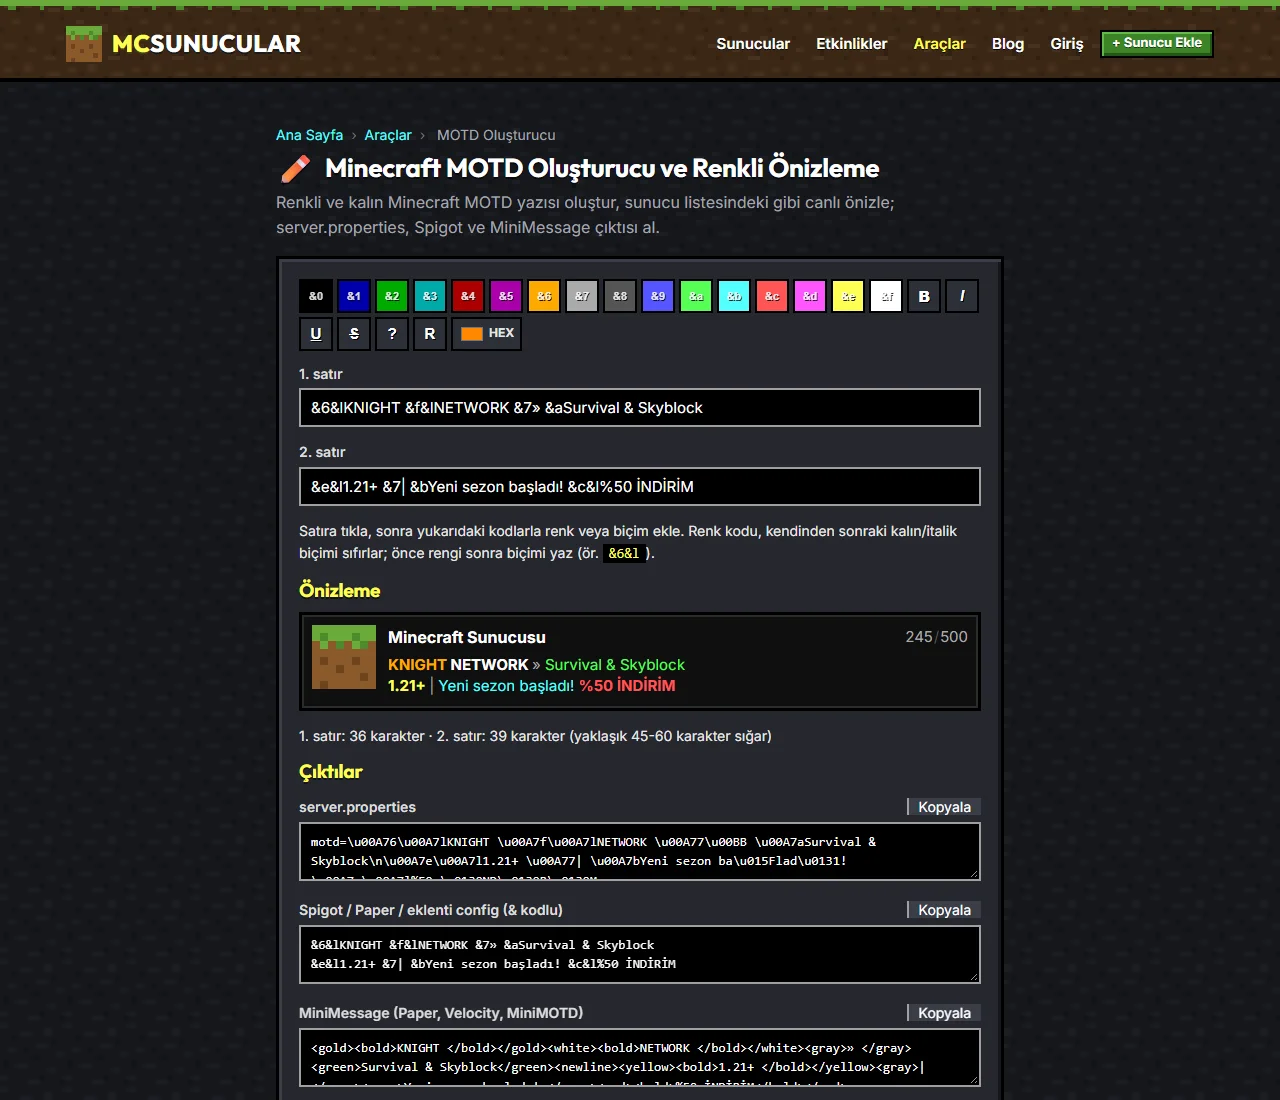The width and height of the screenshot is (1280, 1100).
Task: Follow the Araçlar breadcrumb link
Action: click(x=388, y=135)
